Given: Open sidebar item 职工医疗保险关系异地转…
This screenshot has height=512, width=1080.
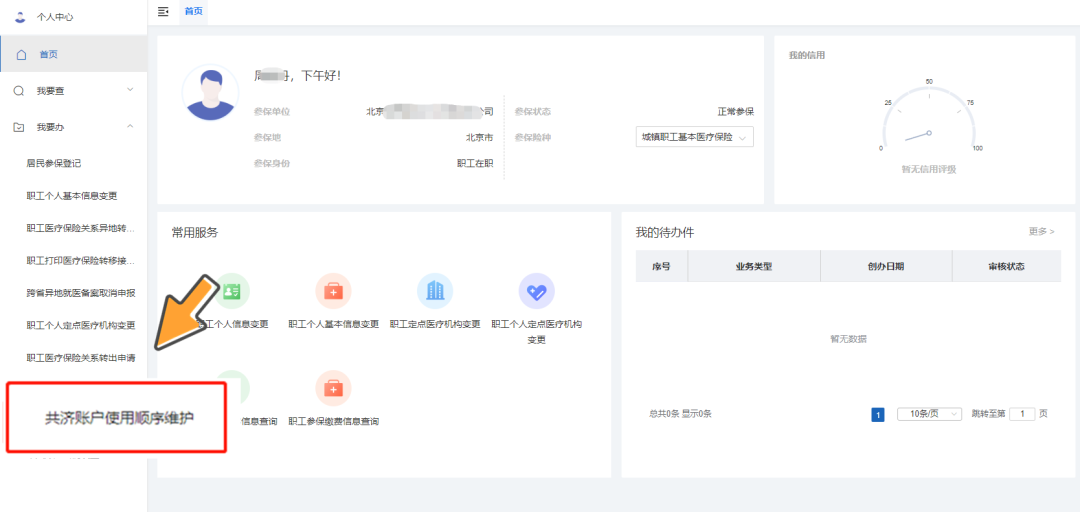Looking at the screenshot, I should [x=81, y=228].
